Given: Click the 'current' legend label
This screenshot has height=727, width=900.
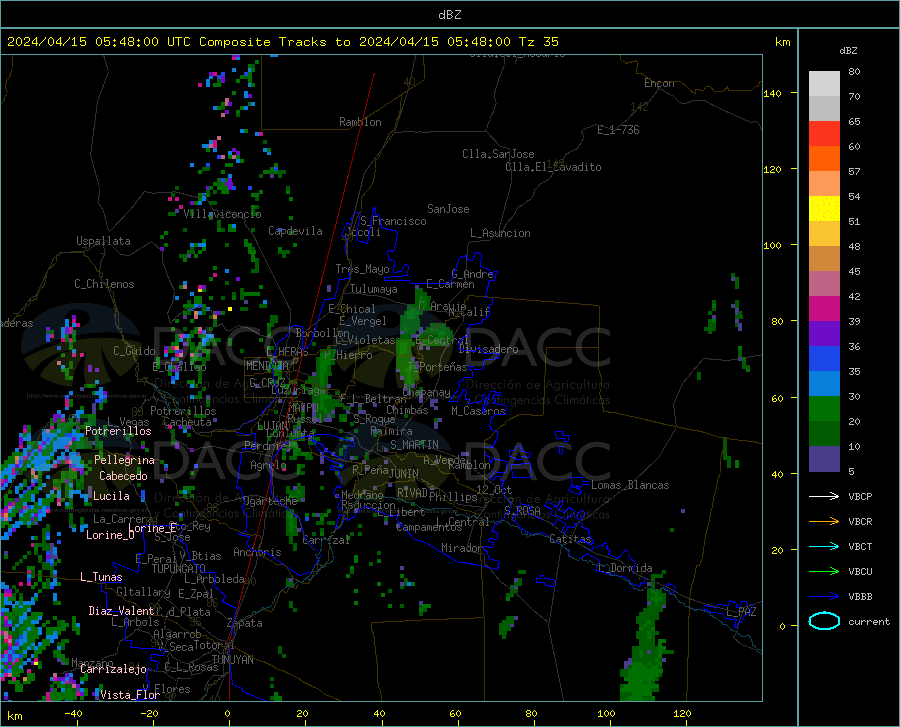Looking at the screenshot, I should pos(869,622).
